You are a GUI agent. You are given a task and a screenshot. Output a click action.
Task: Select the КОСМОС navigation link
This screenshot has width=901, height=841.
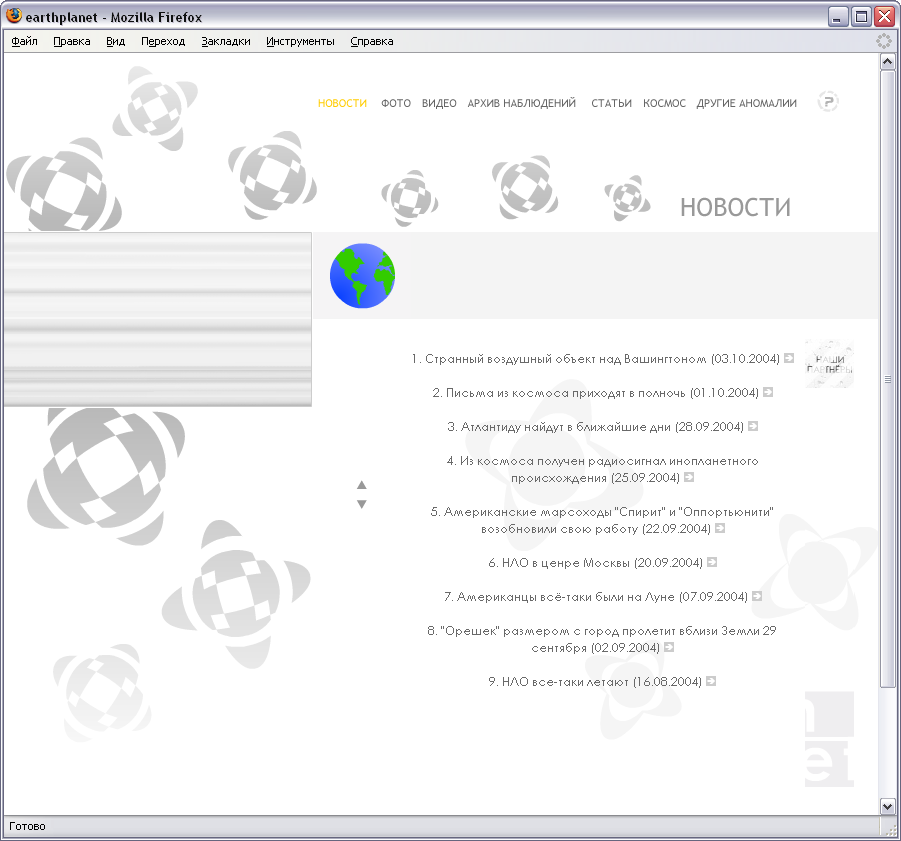[664, 103]
